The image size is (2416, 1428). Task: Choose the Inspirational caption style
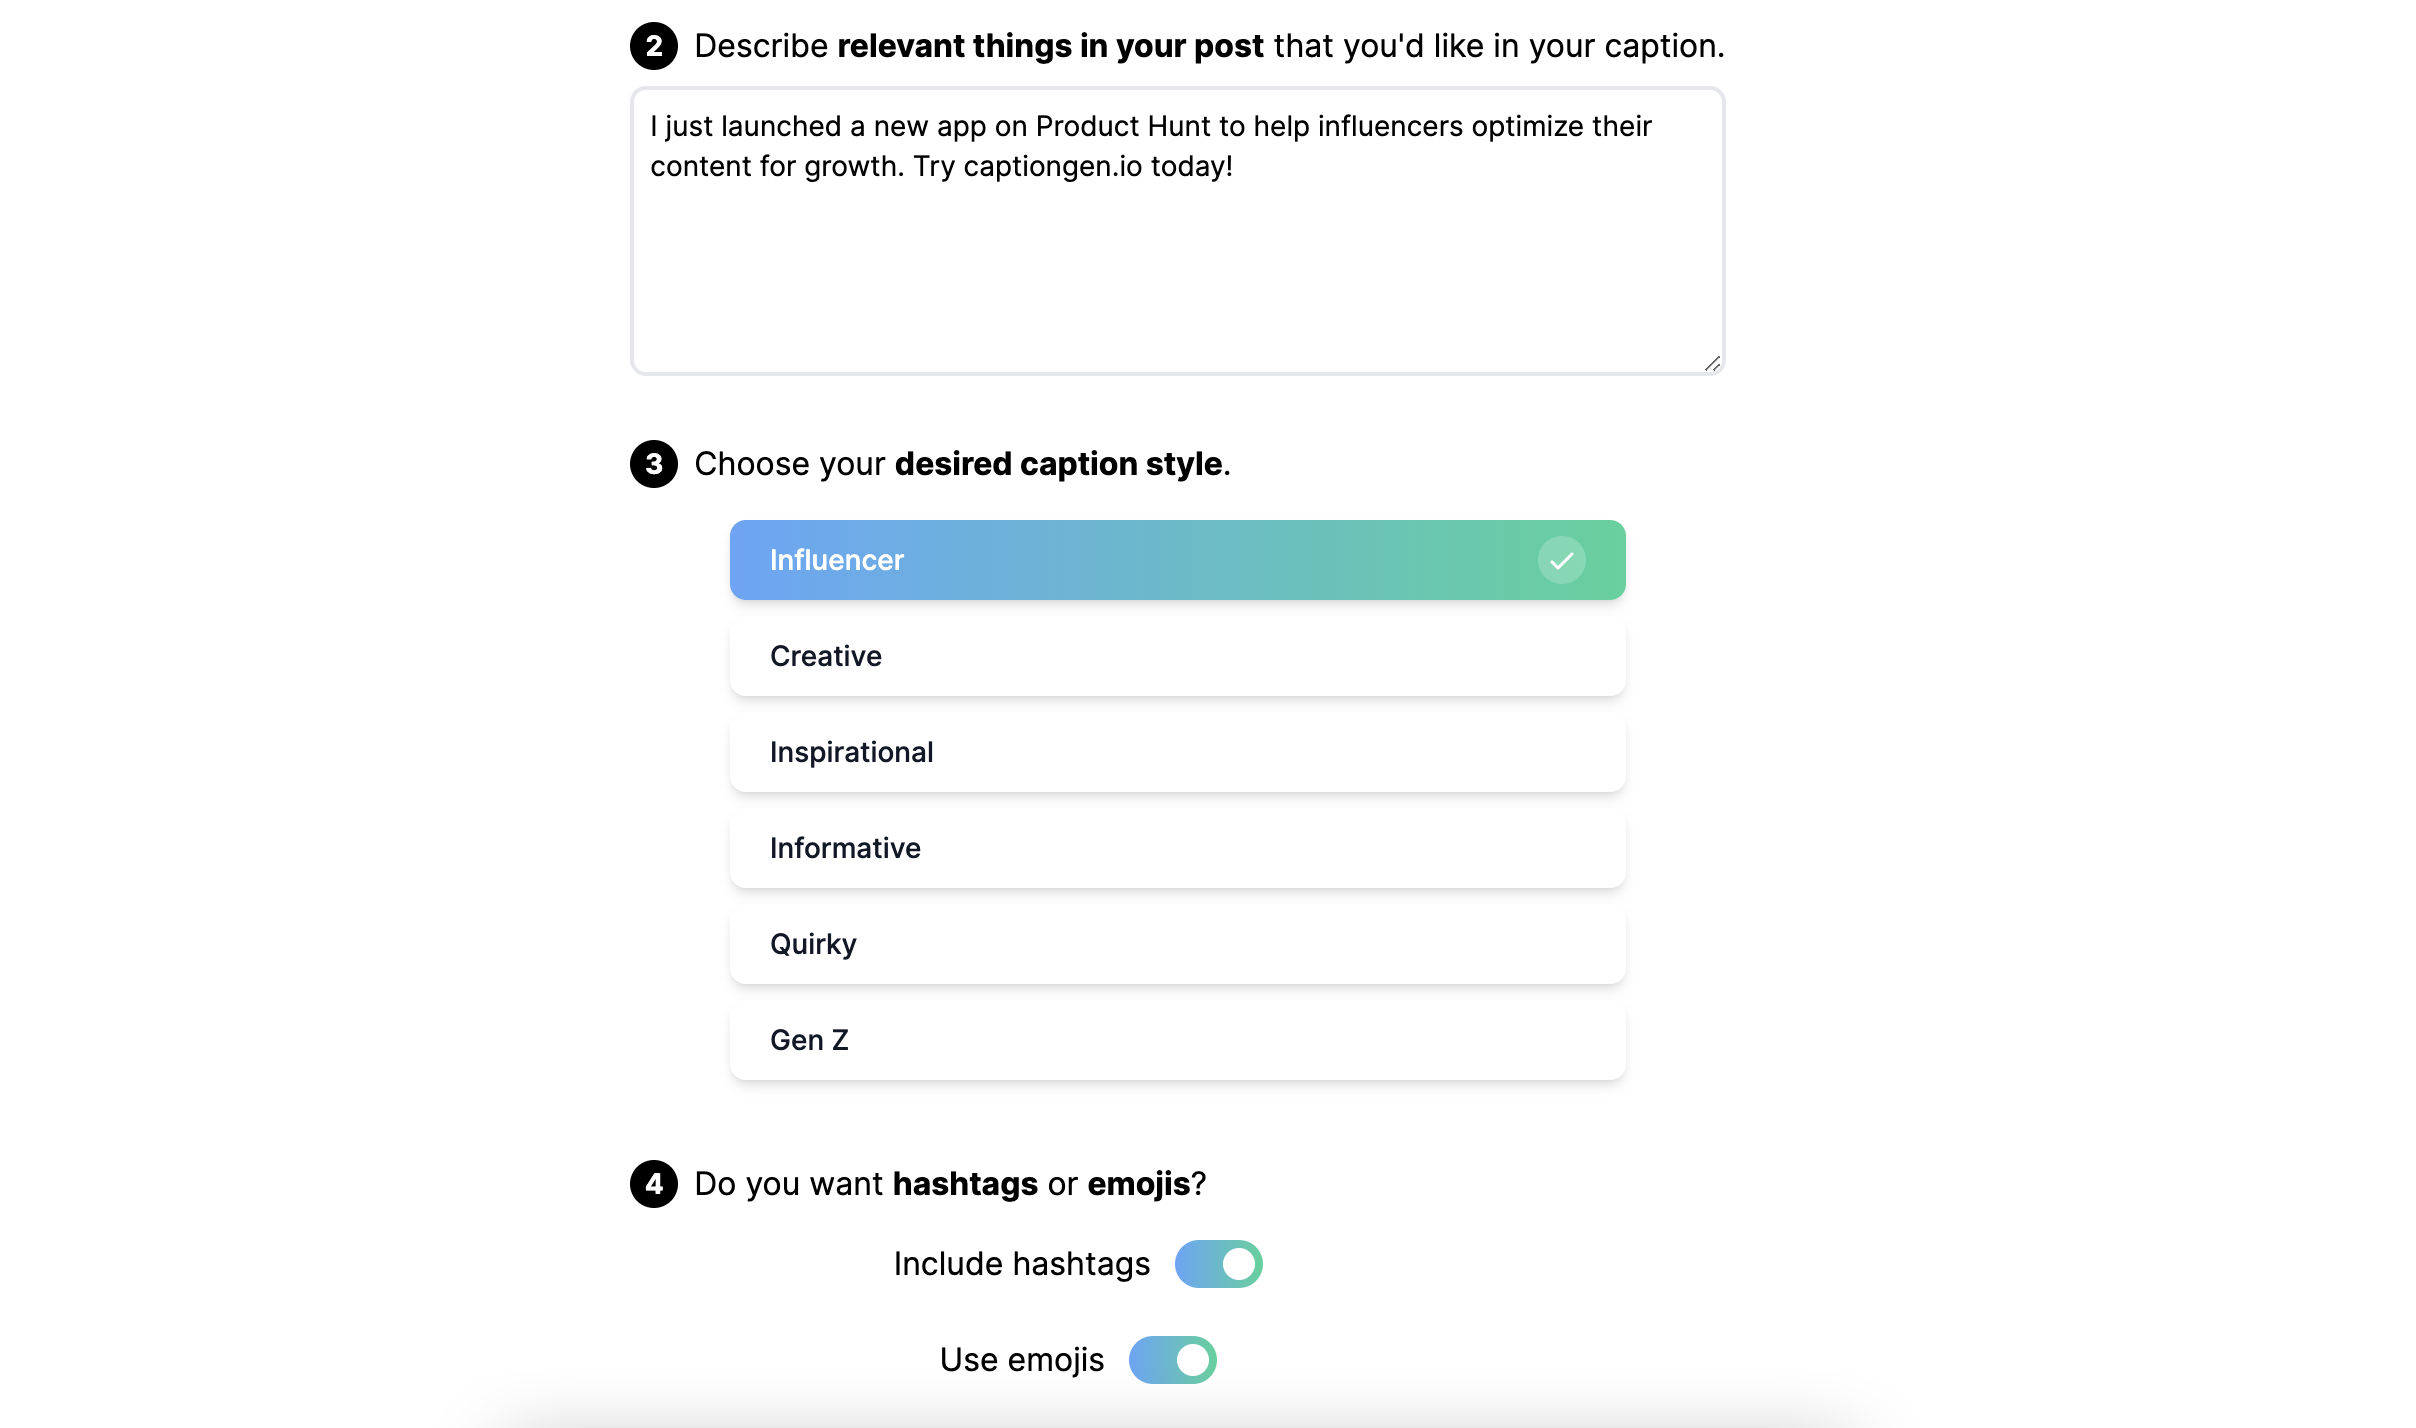click(1177, 752)
